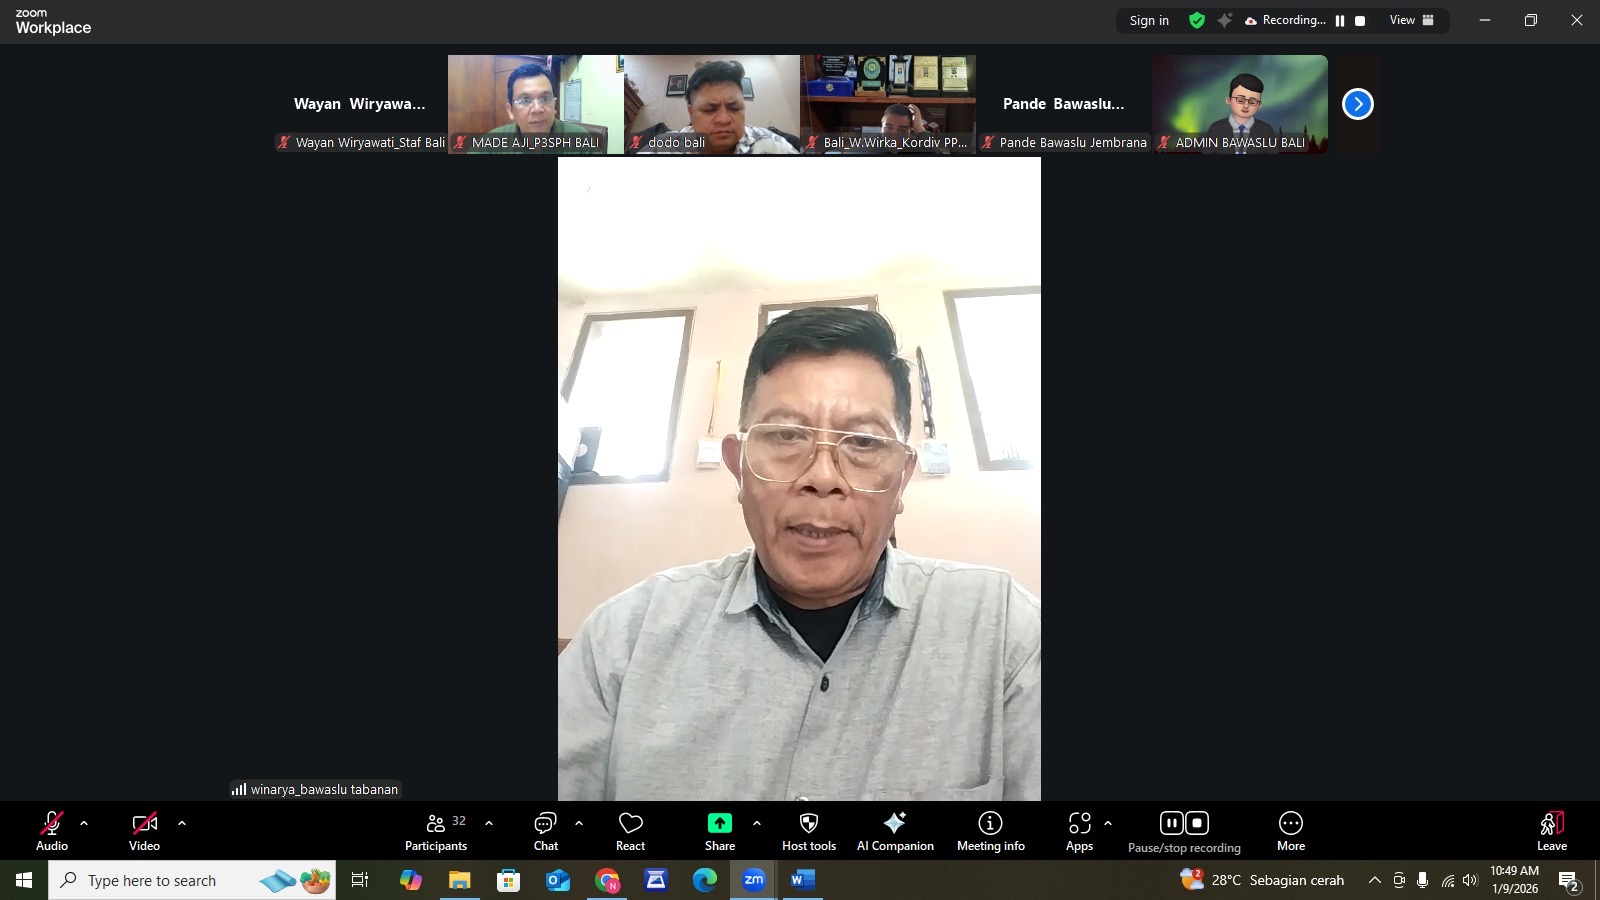
Task: Expand video options arrow
Action: (182, 823)
